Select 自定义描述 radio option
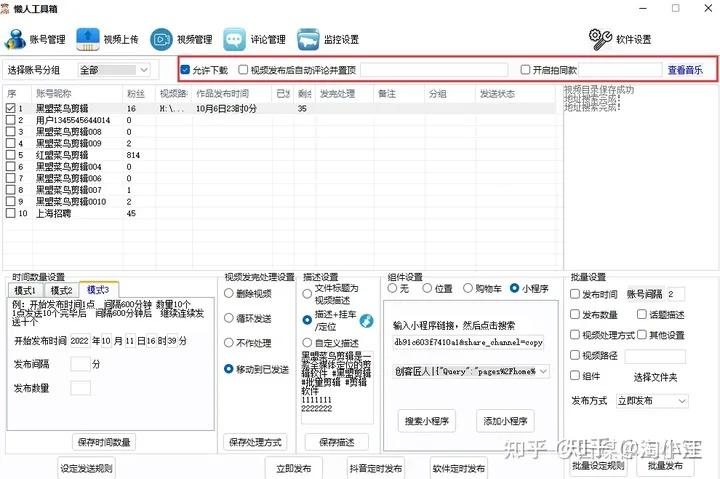Image resolution: width=720 pixels, height=479 pixels. click(307, 343)
